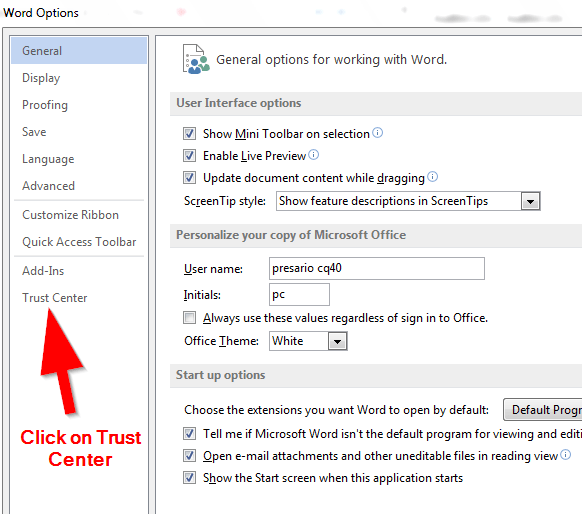This screenshot has height=514, width=582.
Task: Disable Show the Start screen checkbox
Action: pos(189,478)
